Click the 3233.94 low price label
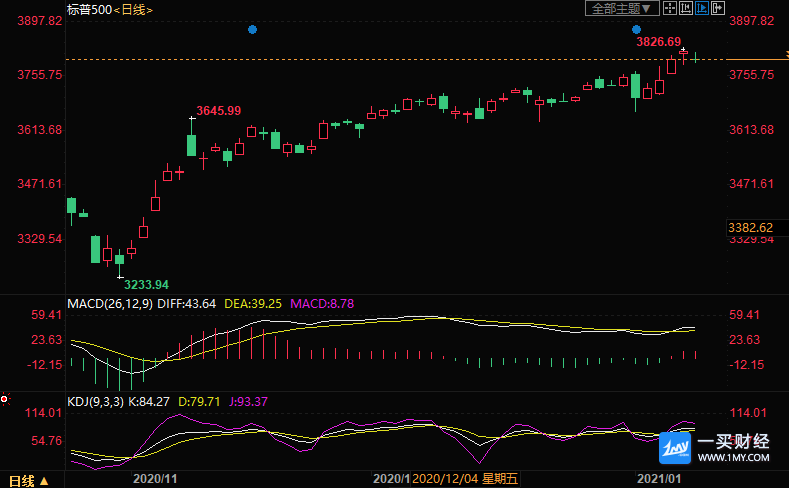This screenshot has width=789, height=488. coord(146,285)
